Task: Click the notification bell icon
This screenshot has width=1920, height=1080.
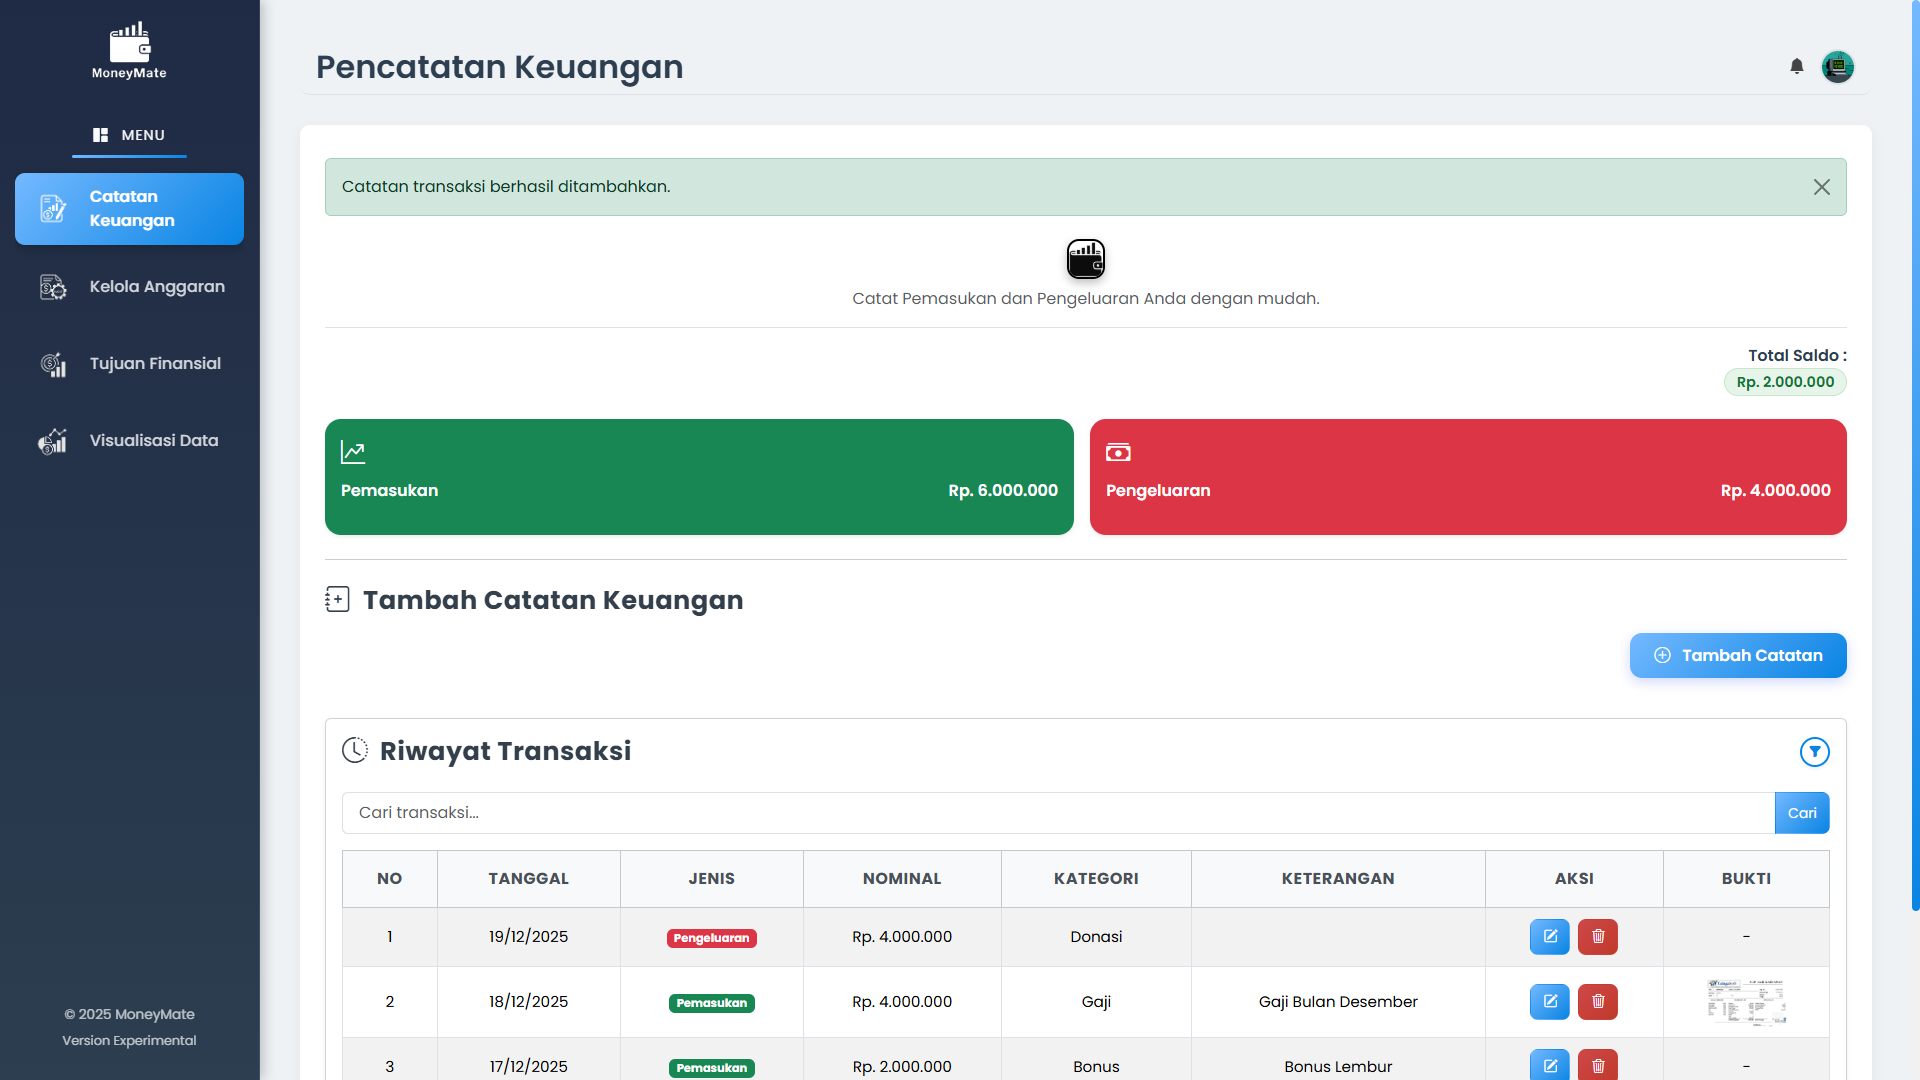Action: [x=1797, y=66]
